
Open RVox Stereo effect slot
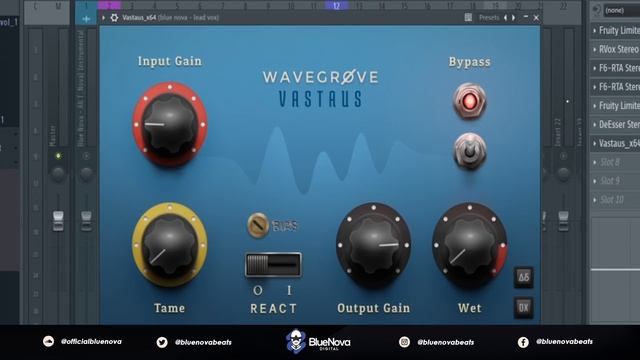(x=616, y=49)
